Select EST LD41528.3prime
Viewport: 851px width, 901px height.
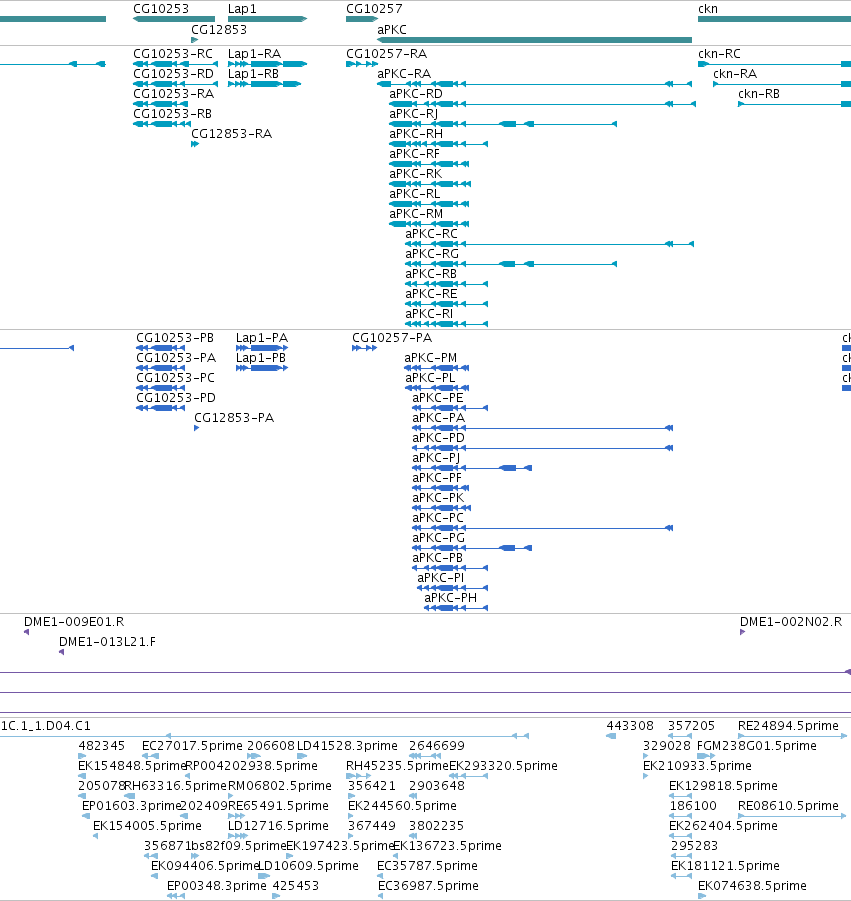302,756
